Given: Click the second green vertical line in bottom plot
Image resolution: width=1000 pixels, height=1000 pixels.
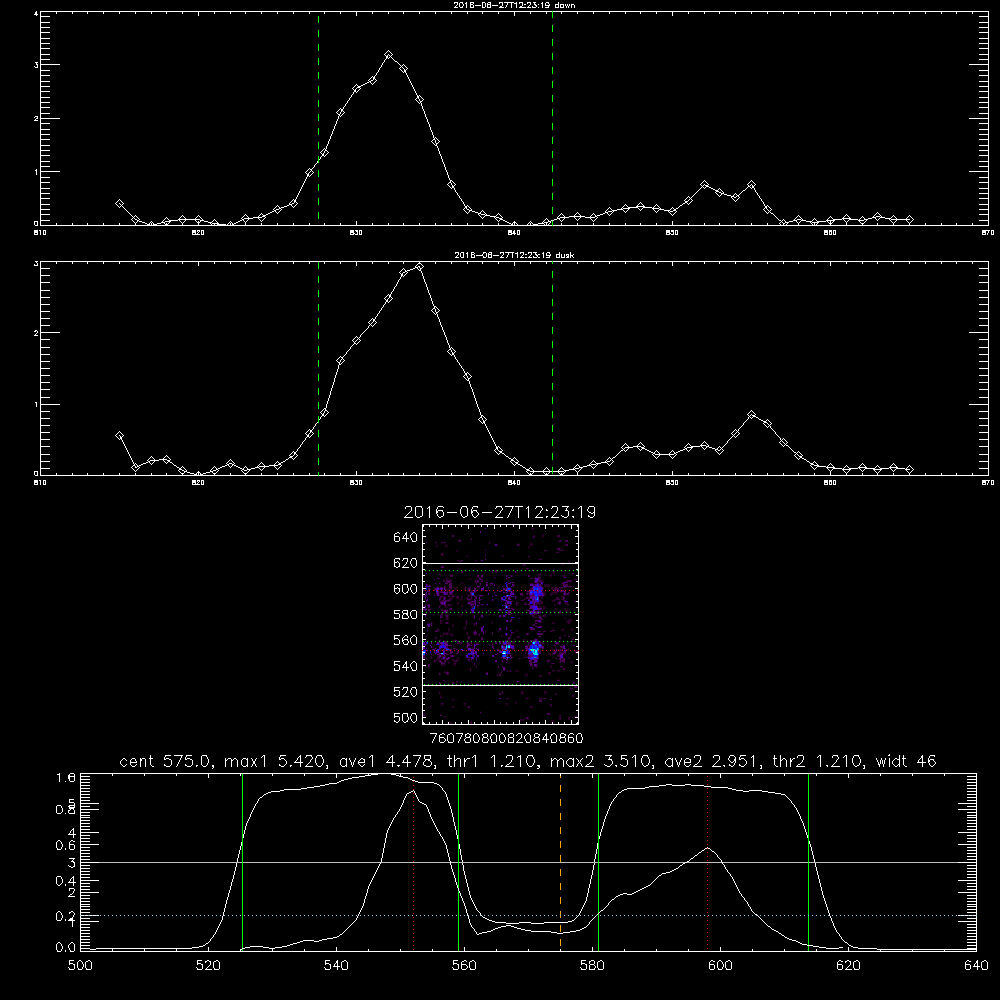Looking at the screenshot, I should point(459,862).
